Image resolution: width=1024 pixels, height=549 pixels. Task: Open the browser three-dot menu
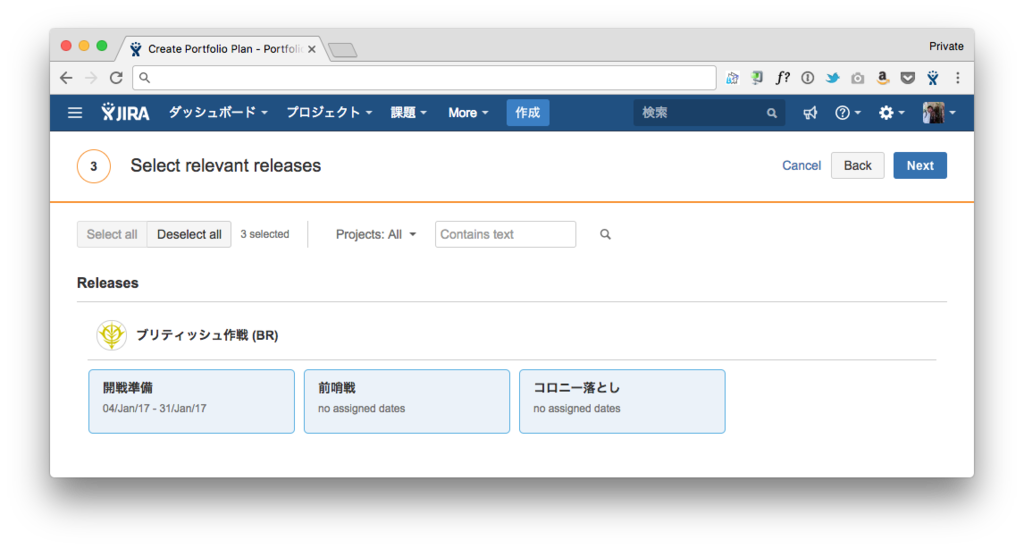(x=958, y=78)
